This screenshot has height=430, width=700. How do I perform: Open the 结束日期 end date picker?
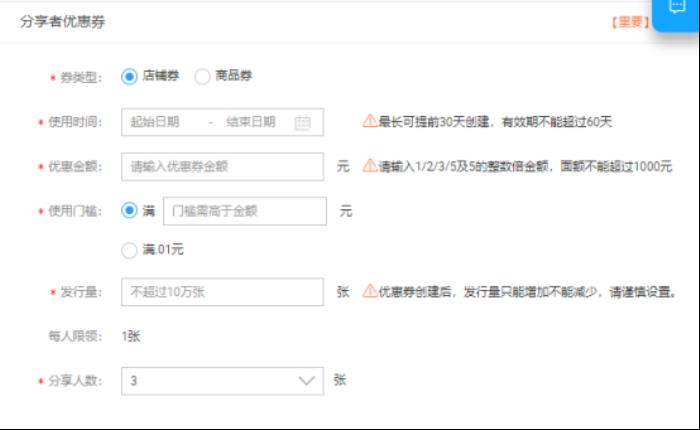251,122
